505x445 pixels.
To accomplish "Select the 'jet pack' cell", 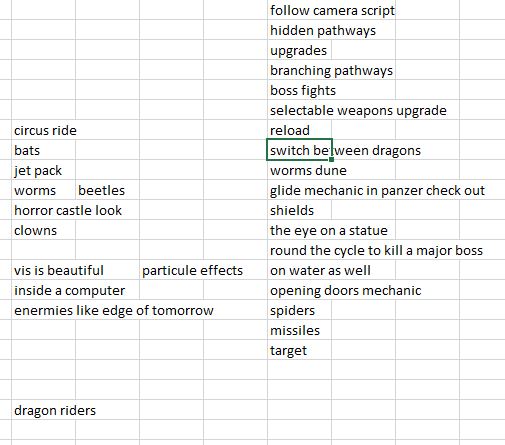I will [43, 170].
